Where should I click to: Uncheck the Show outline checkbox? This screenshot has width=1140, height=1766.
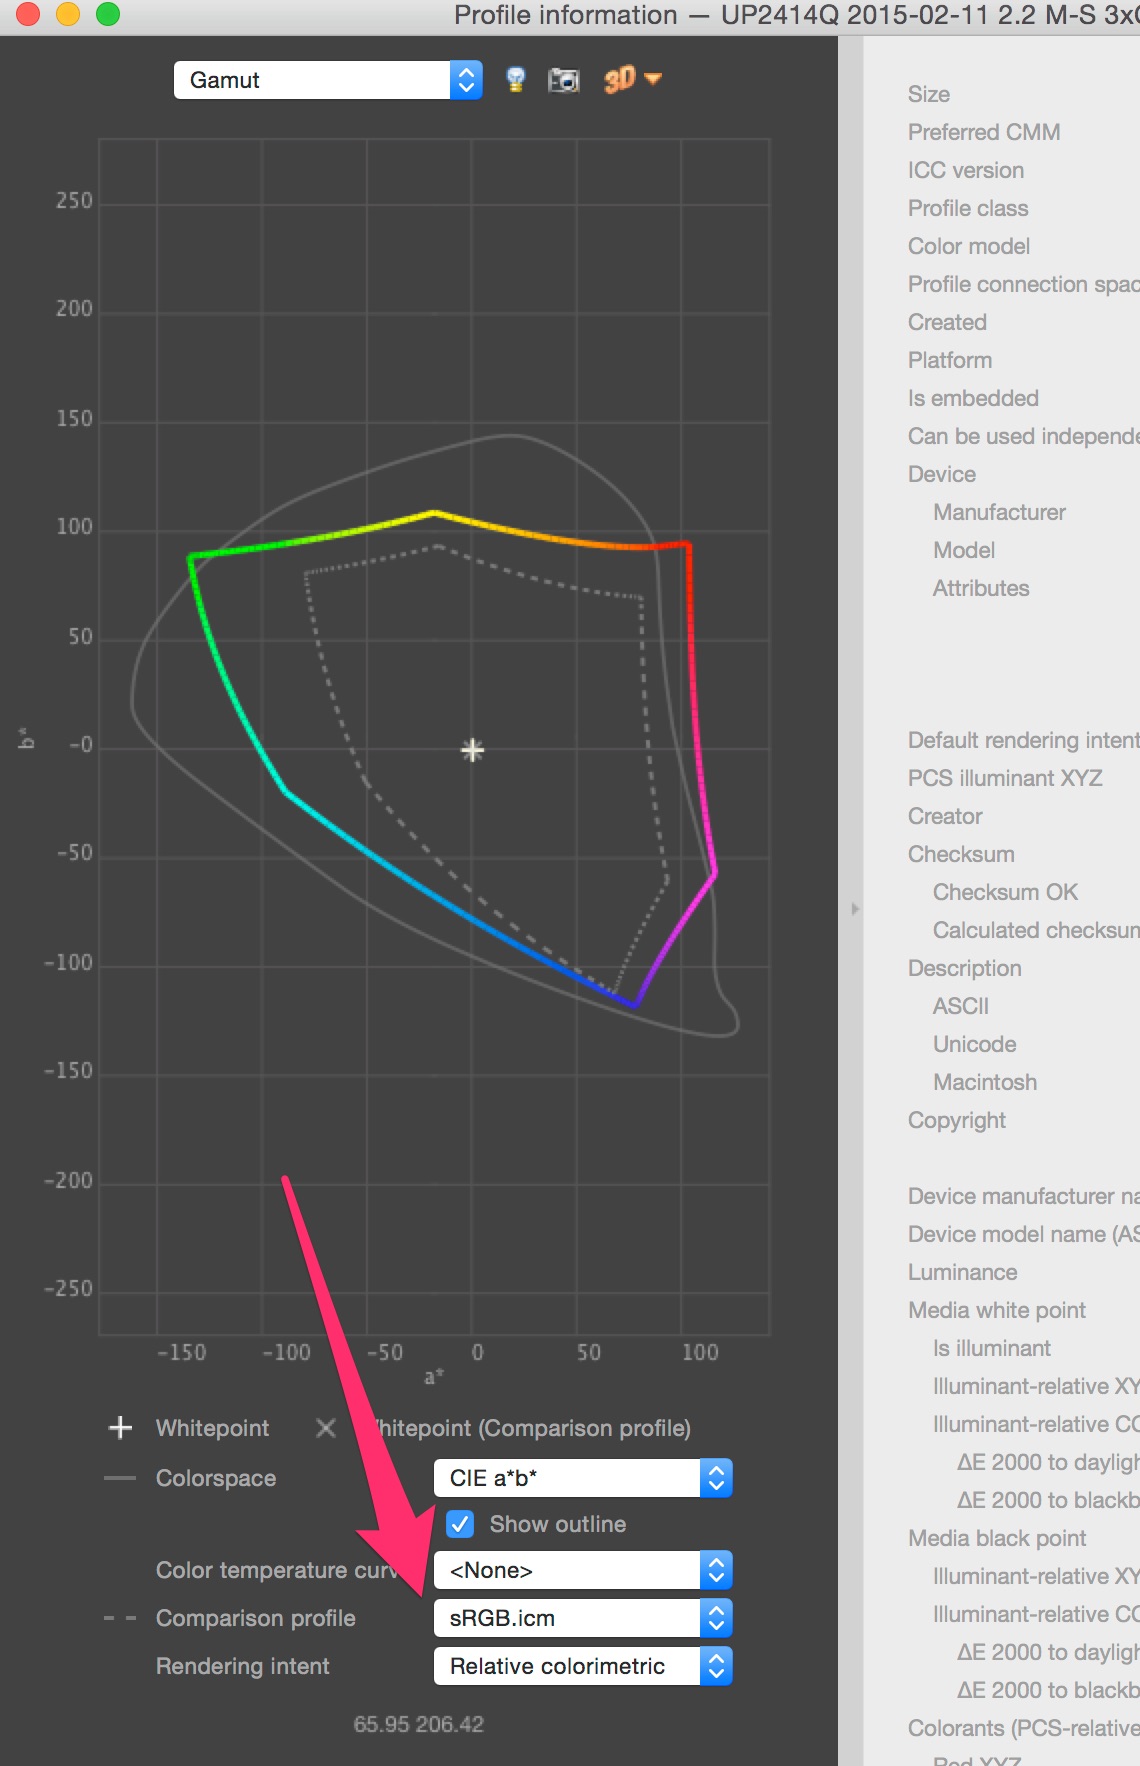pyautogui.click(x=460, y=1524)
